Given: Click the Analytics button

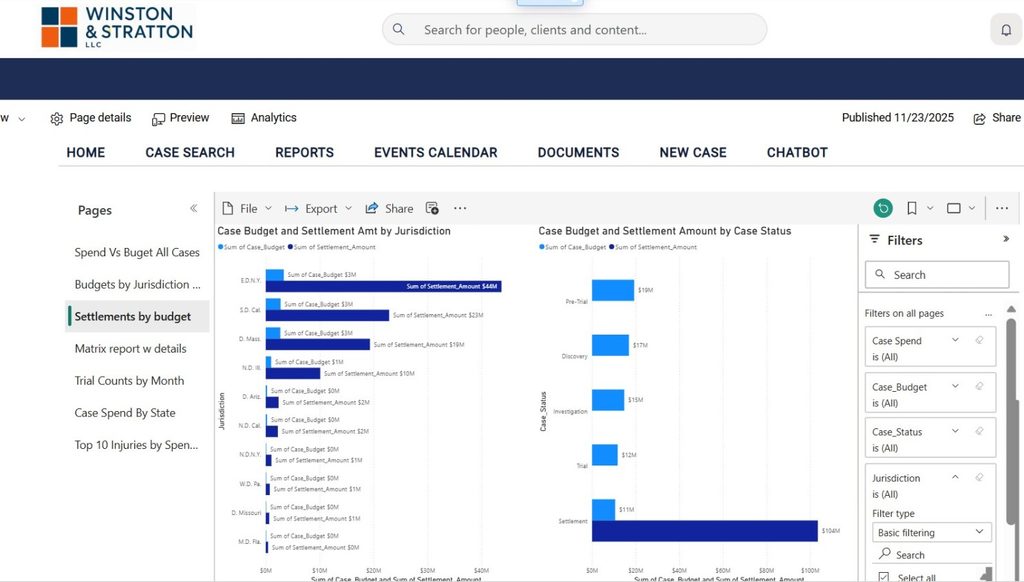Looking at the screenshot, I should tap(264, 118).
